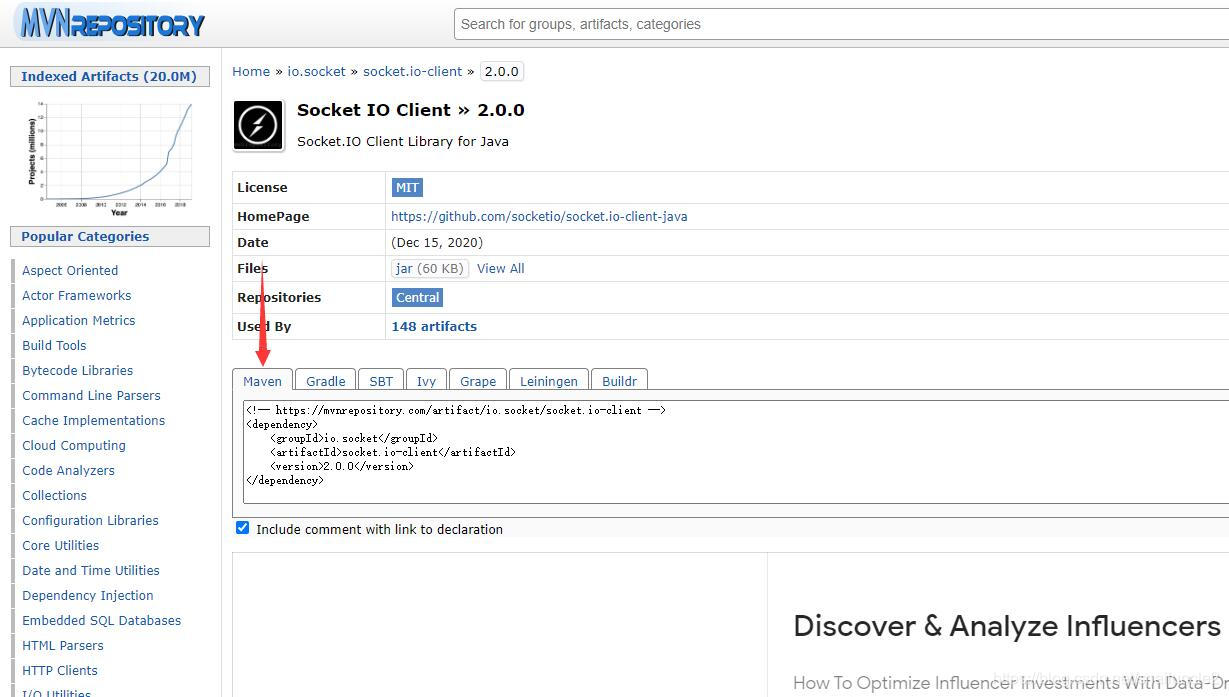The width and height of the screenshot is (1229, 697).
Task: Toggle Include comment with link checkbox
Action: [x=242, y=528]
